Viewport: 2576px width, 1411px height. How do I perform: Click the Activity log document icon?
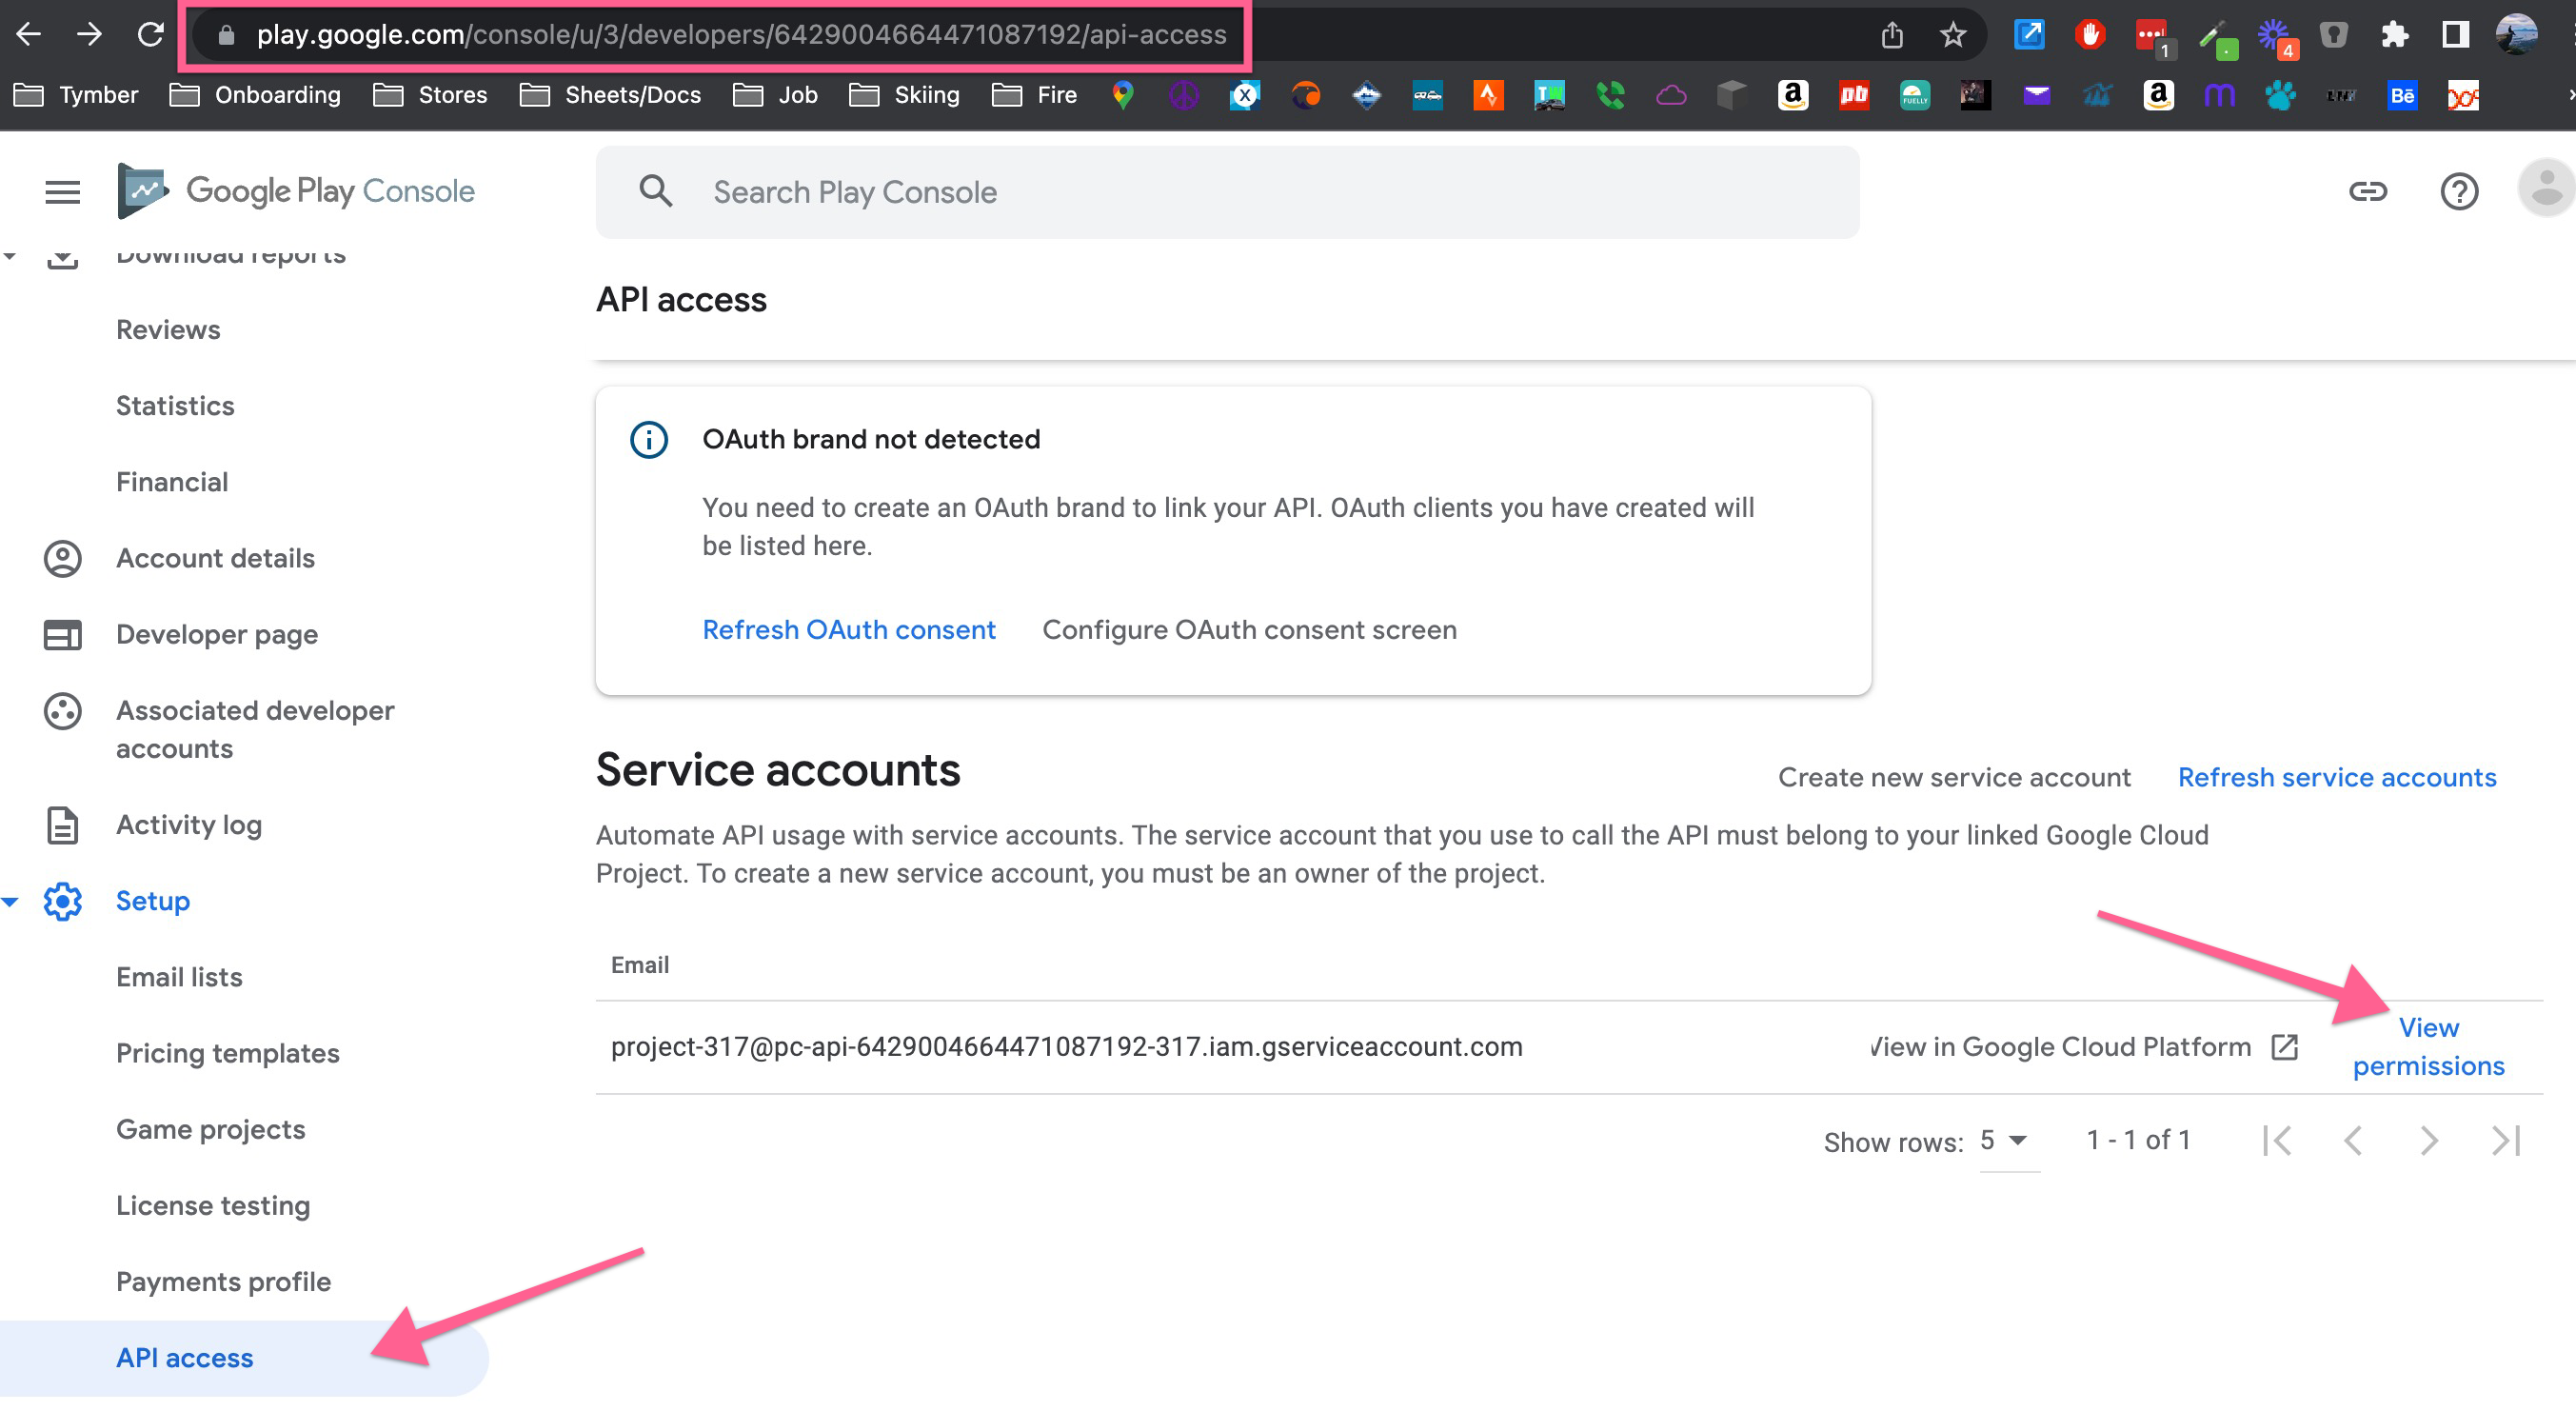coord(62,825)
